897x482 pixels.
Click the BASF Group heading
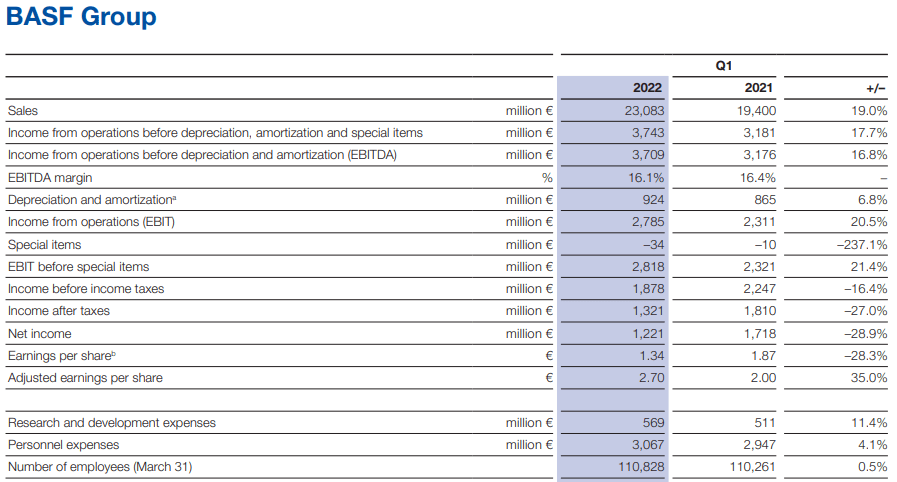click(81, 17)
